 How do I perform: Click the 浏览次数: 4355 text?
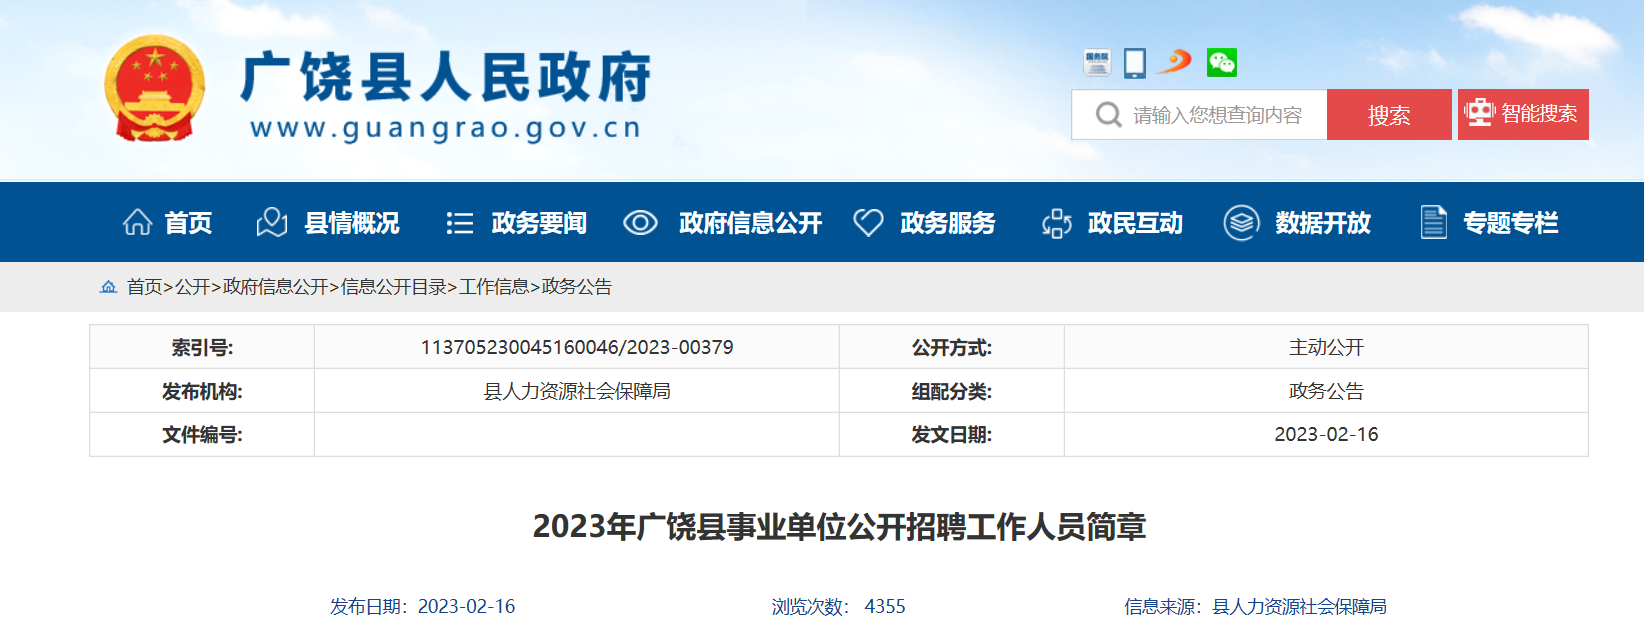coord(839,606)
